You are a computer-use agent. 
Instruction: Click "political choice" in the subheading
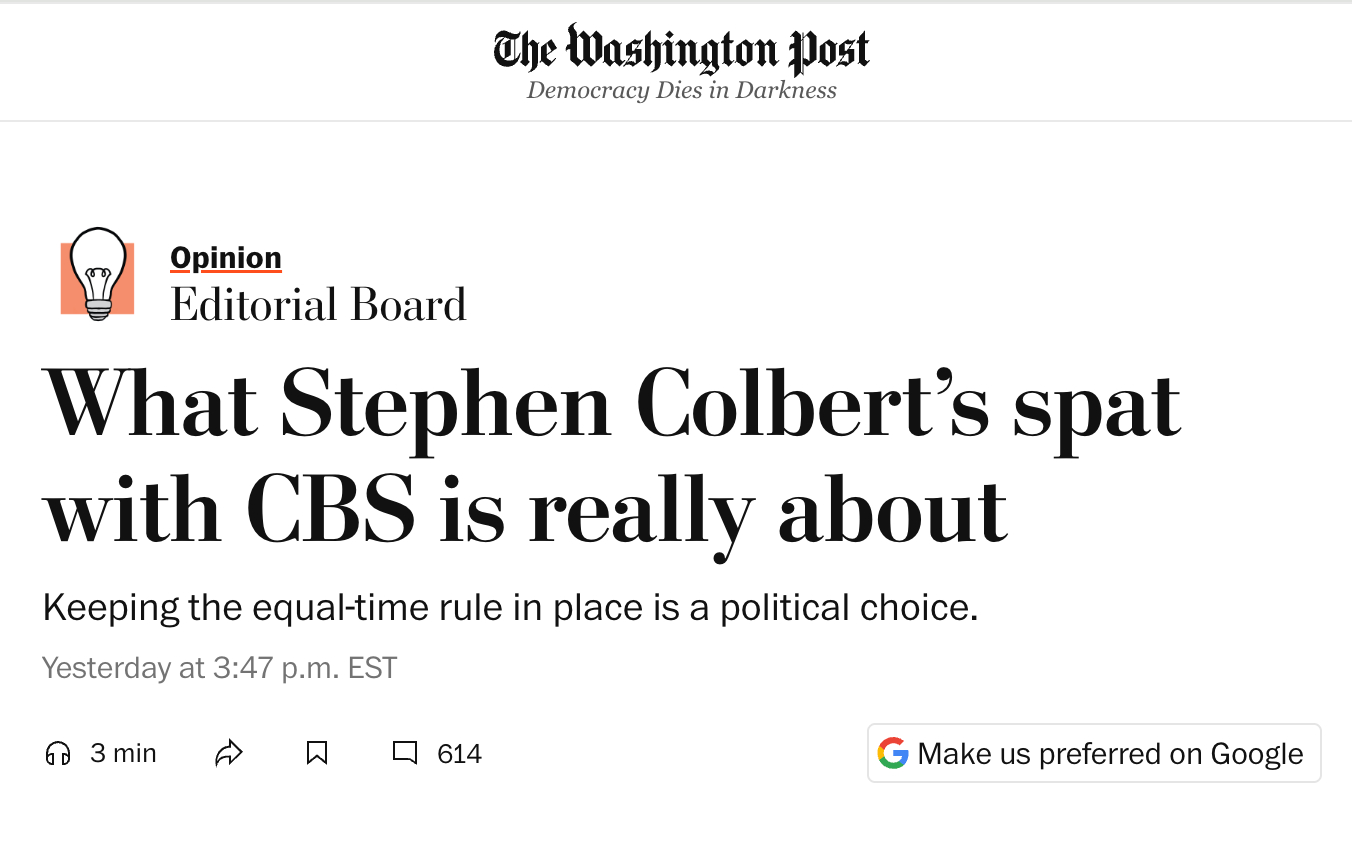[x=848, y=607]
